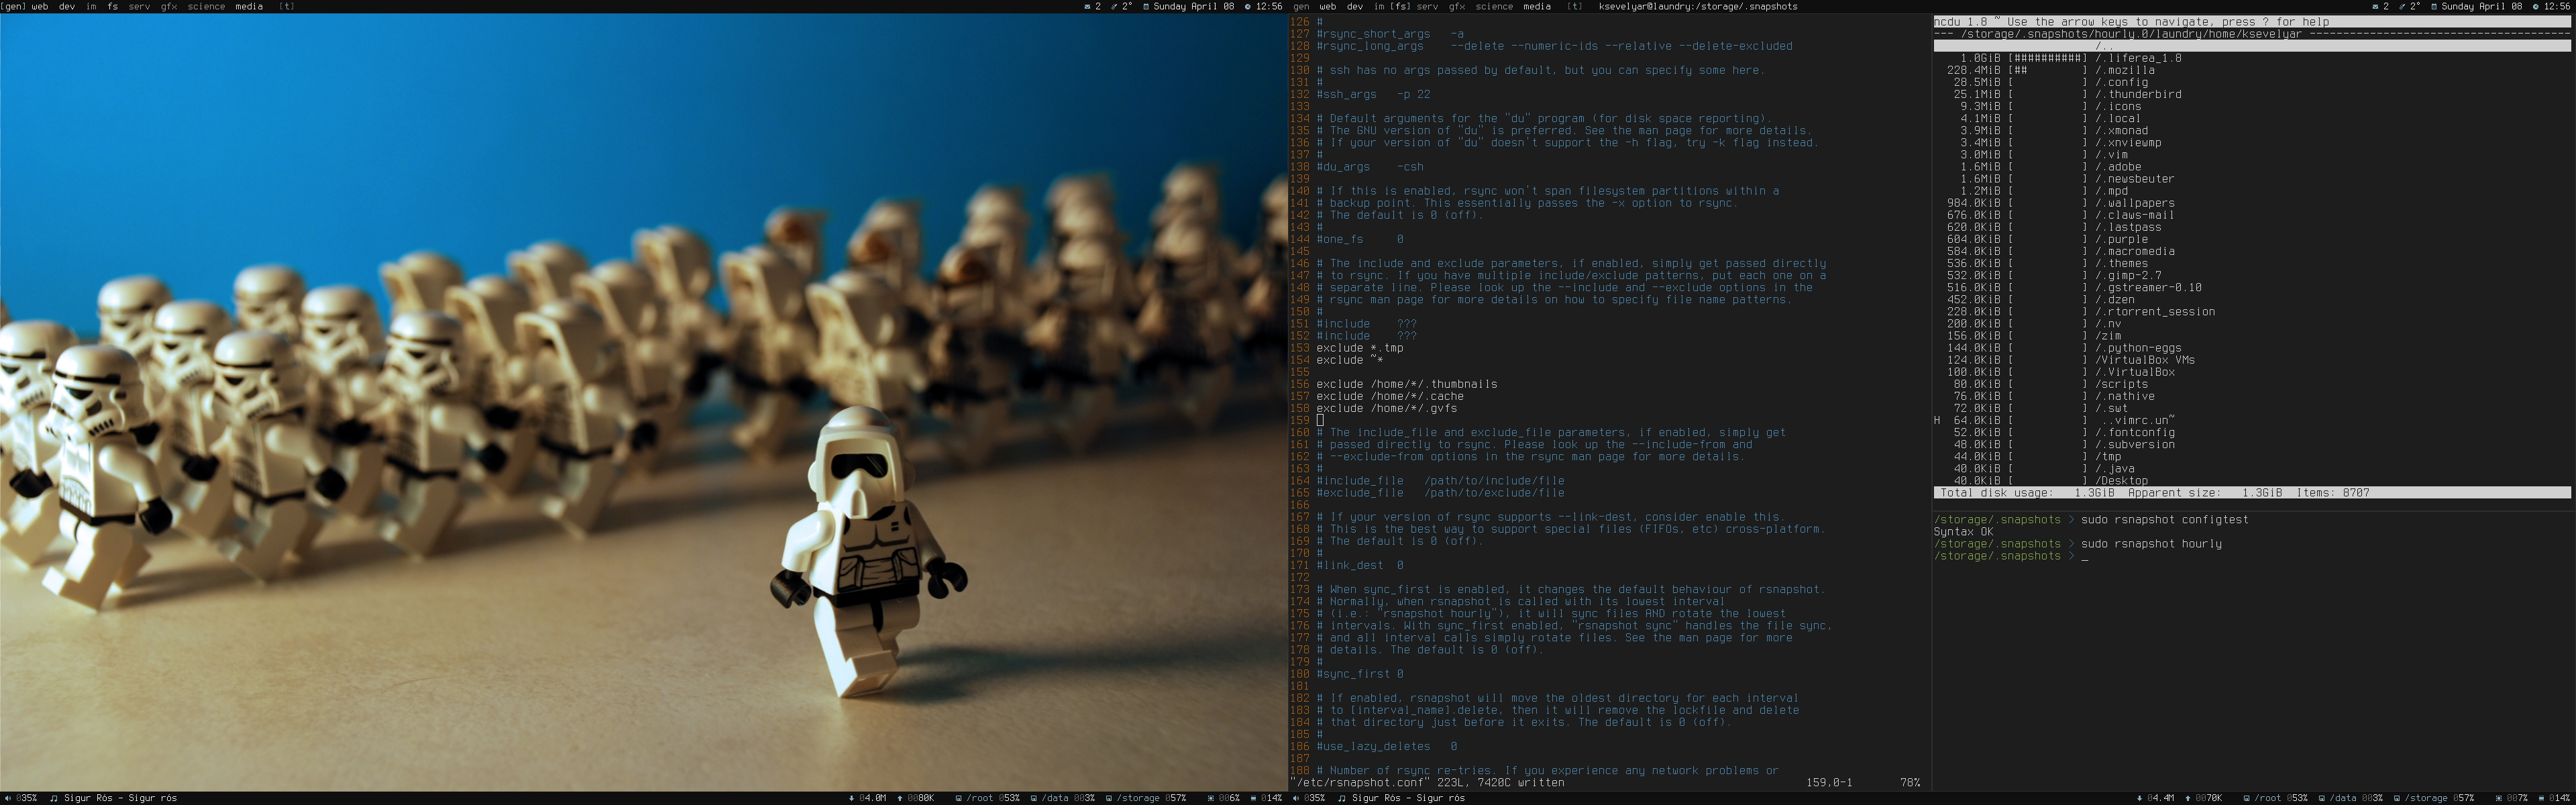Screen dimensions: 2576x805
Task: Click the mail icon above the ncdu pane
Action: point(2375,6)
